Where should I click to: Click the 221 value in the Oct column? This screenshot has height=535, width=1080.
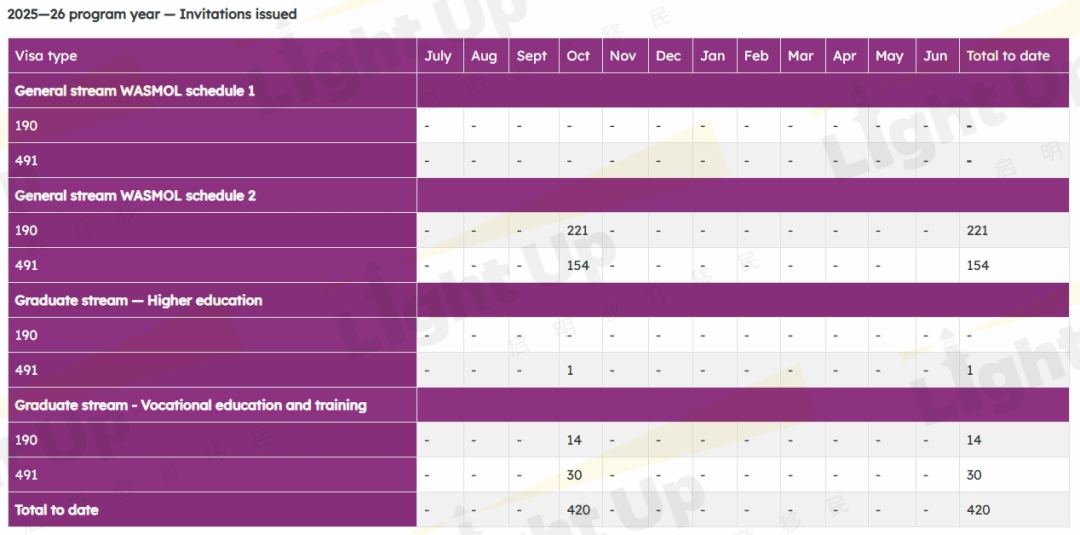(577, 231)
